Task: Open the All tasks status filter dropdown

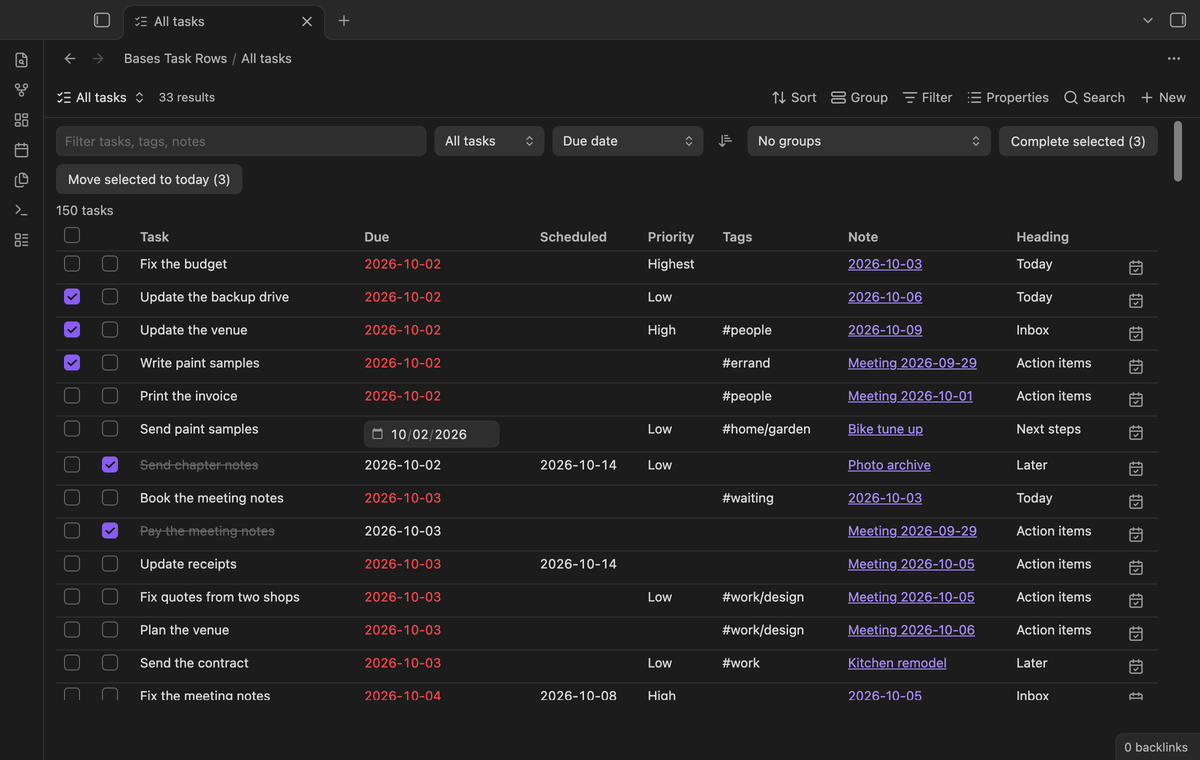Action: point(489,141)
